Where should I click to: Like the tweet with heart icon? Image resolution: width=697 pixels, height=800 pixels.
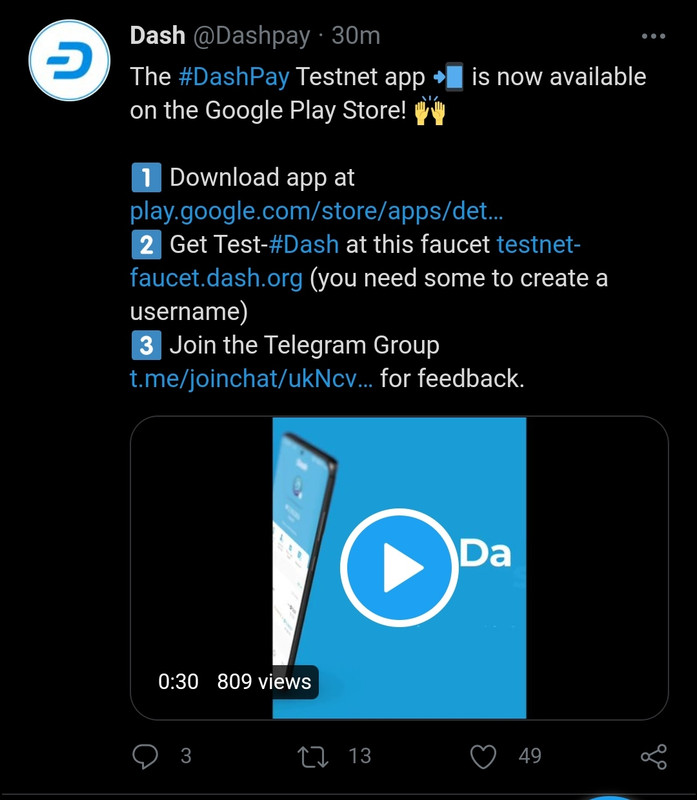pyautogui.click(x=483, y=756)
